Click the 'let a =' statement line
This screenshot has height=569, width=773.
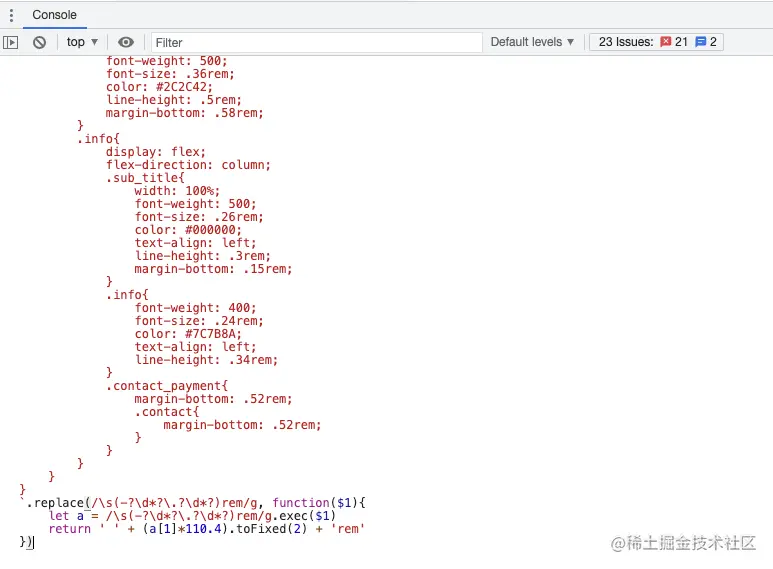click(192, 516)
